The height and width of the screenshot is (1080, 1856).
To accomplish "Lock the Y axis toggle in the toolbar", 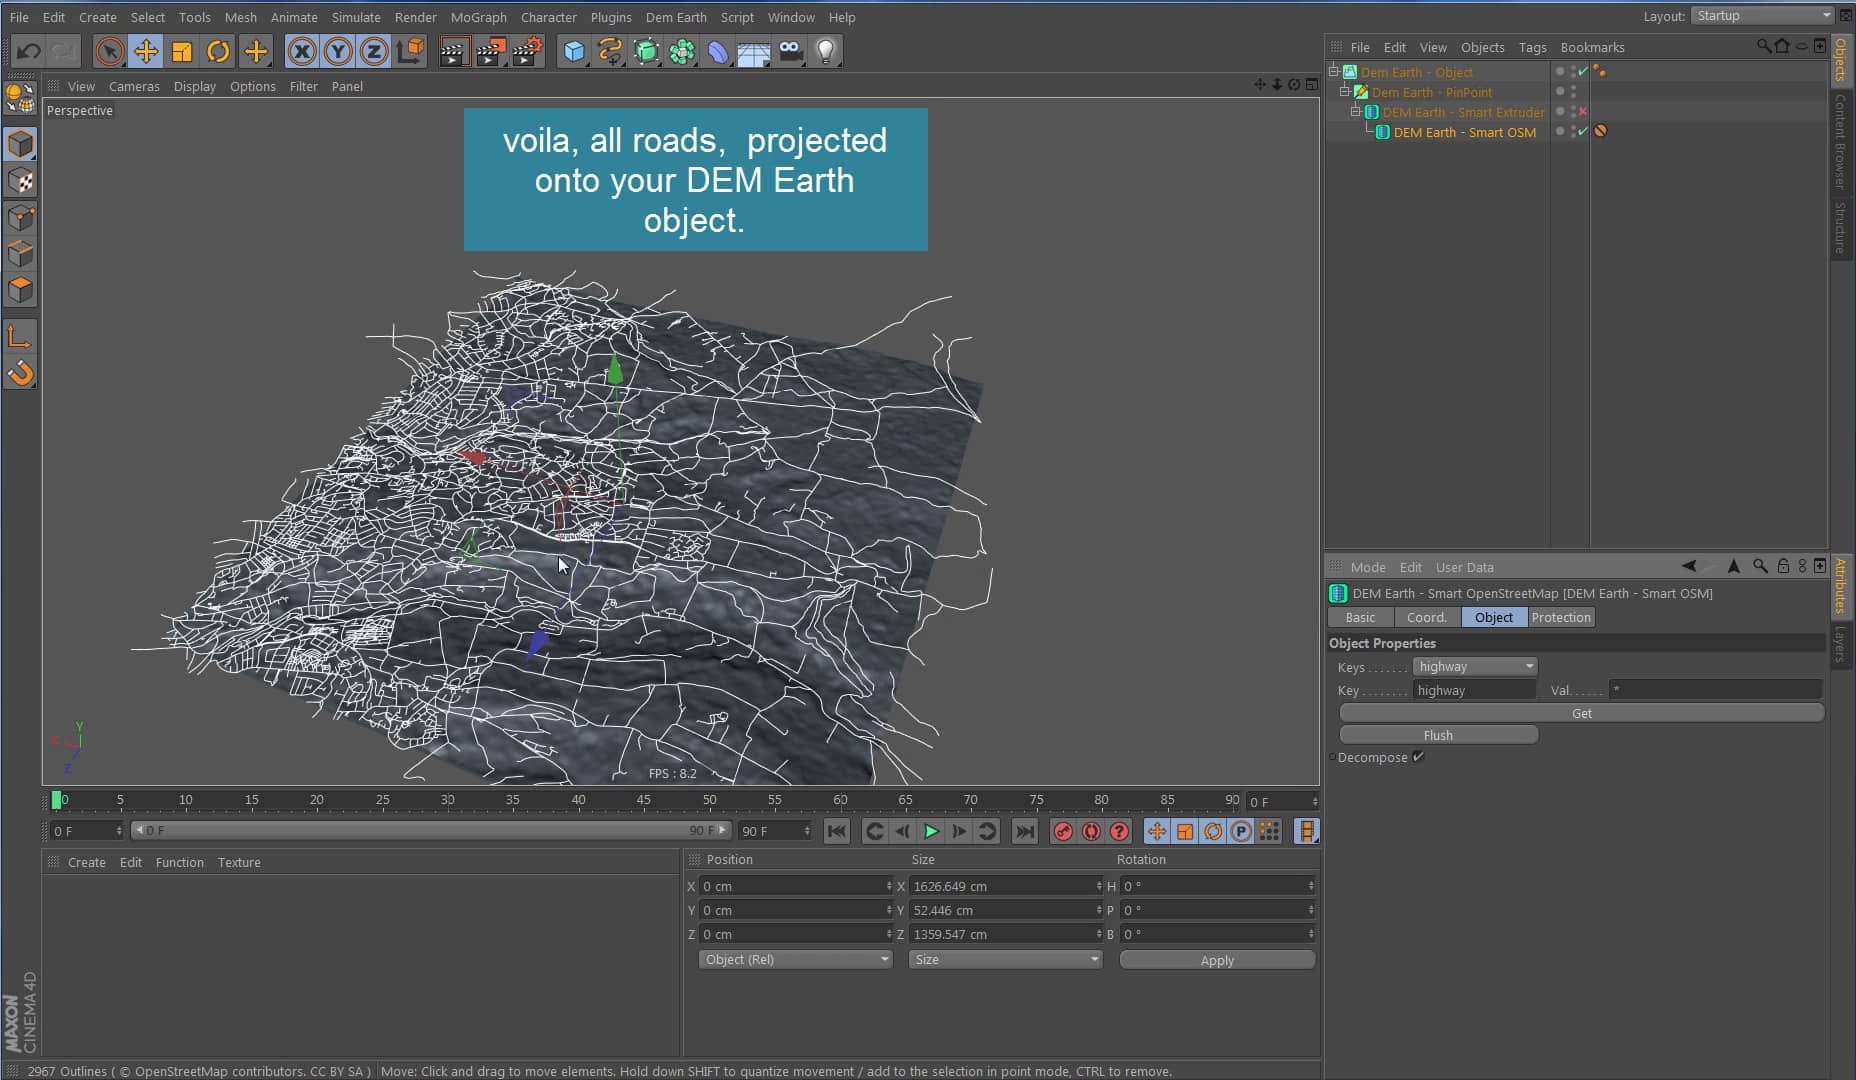I will [338, 50].
